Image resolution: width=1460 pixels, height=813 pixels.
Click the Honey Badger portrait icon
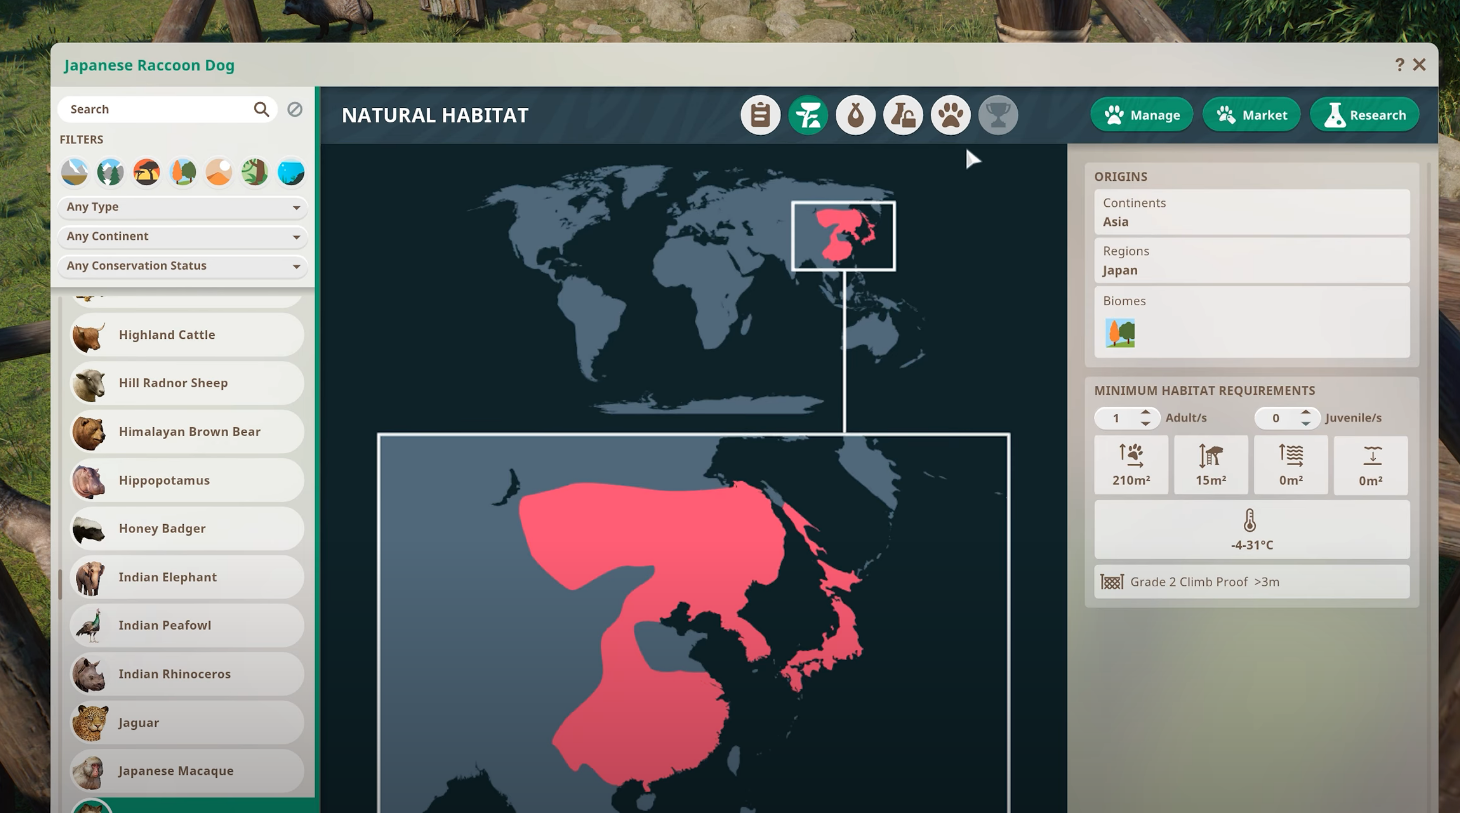(89, 529)
